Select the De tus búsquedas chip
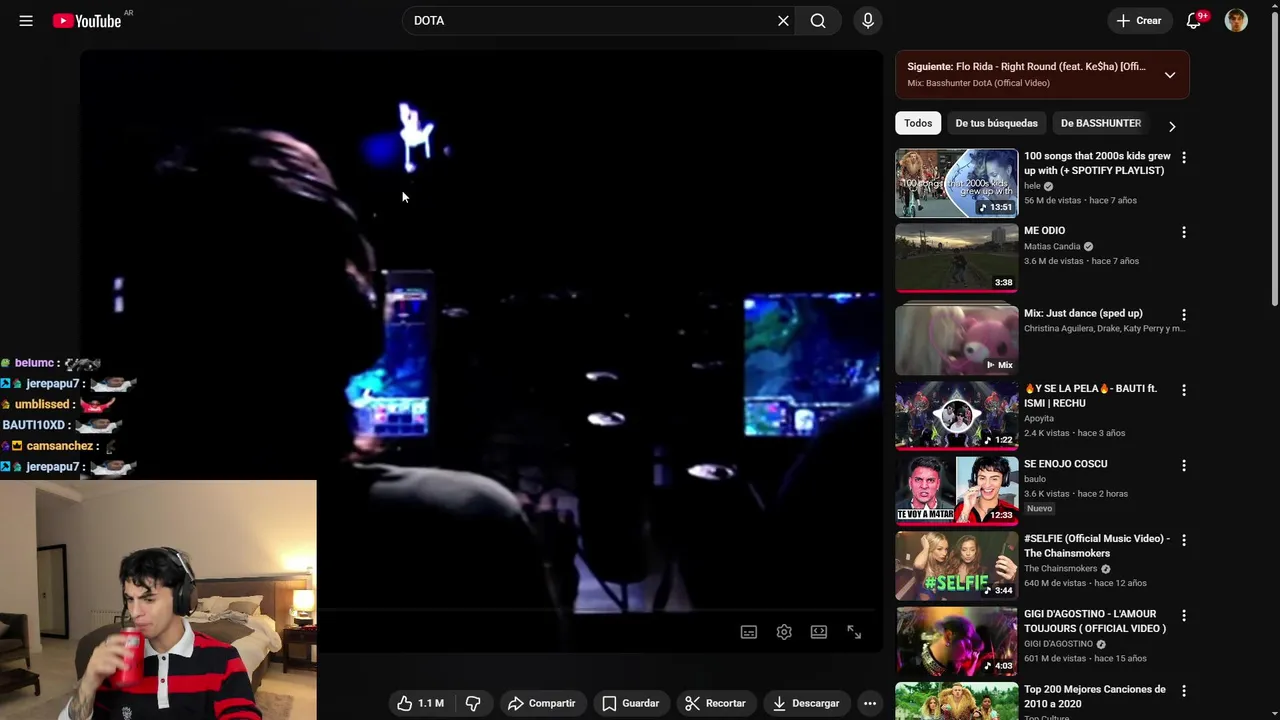 (x=996, y=123)
